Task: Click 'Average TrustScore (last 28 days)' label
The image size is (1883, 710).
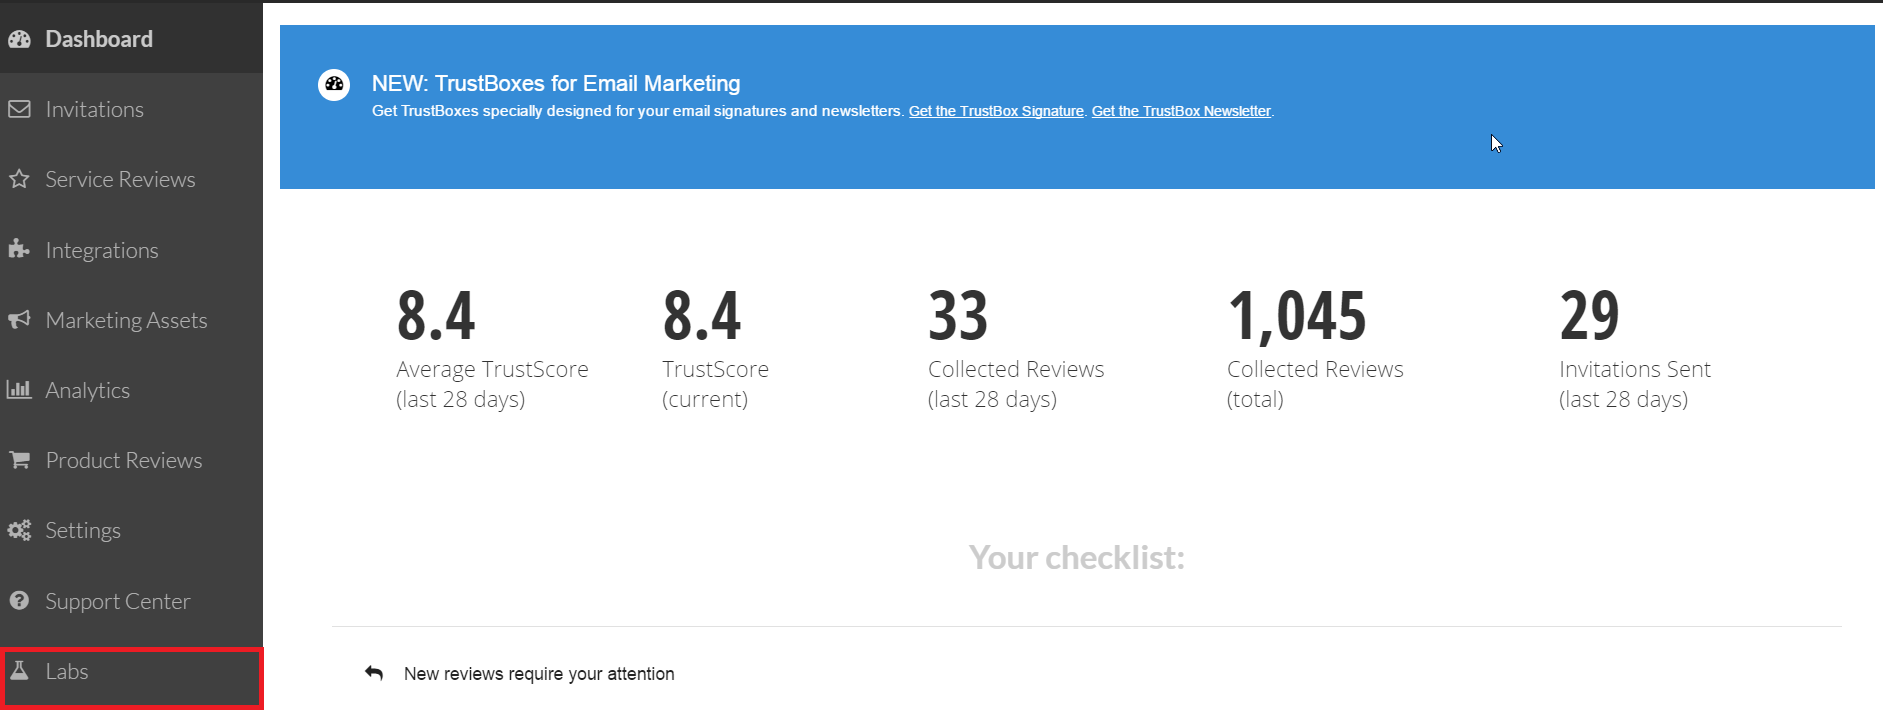Action: pos(492,384)
